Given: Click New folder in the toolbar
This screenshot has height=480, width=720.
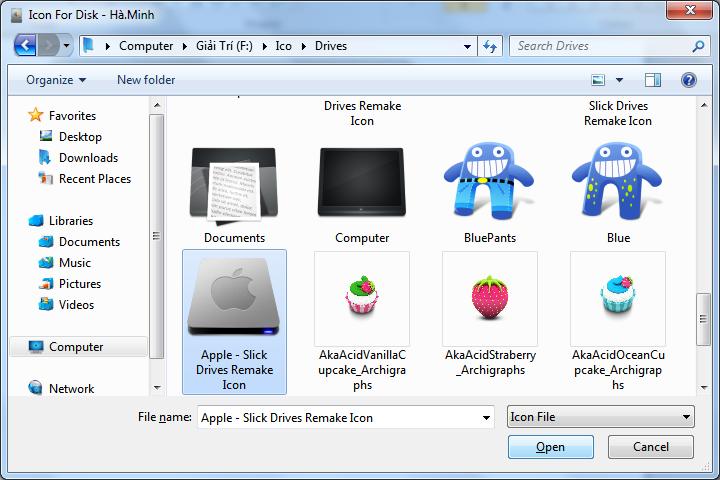Looking at the screenshot, I should [146, 80].
